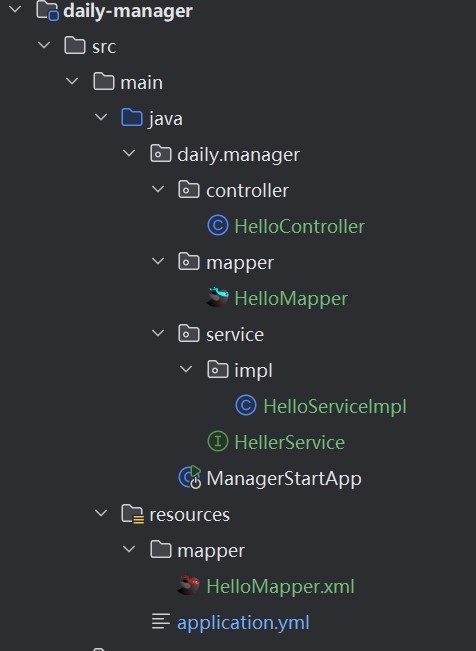Collapse the resources folder chevron
This screenshot has width=476, height=651.
pos(101,513)
